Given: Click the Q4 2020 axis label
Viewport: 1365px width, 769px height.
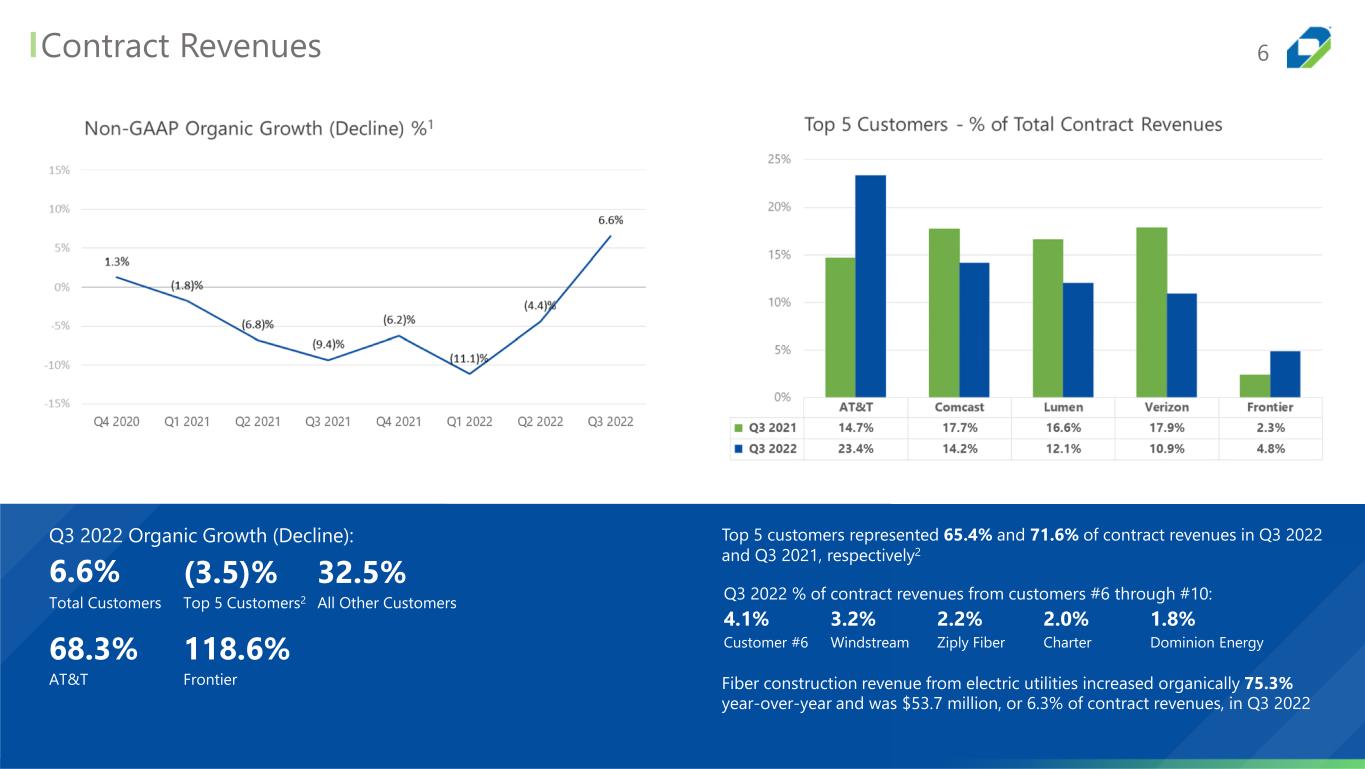Looking at the screenshot, I should 116,422.
